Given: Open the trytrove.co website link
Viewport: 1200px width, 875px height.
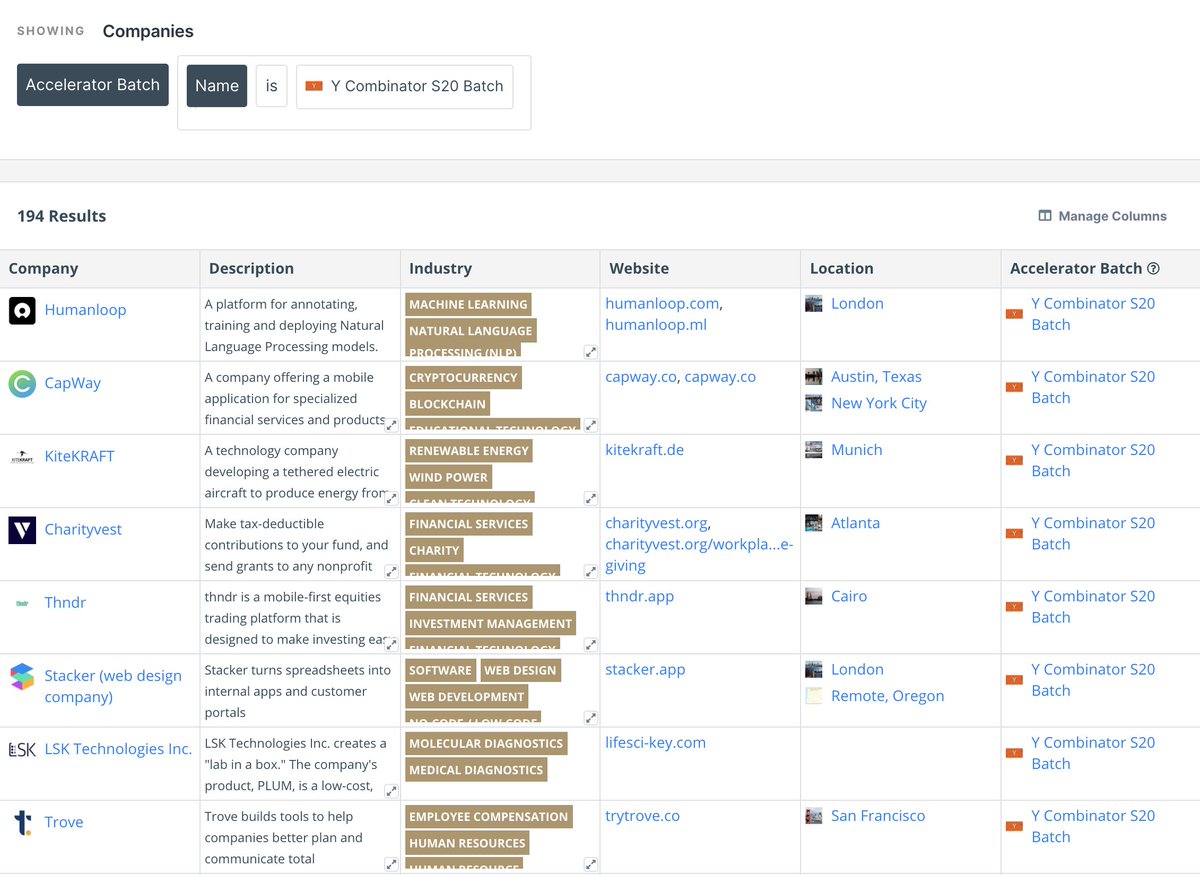Looking at the screenshot, I should tap(643, 816).
